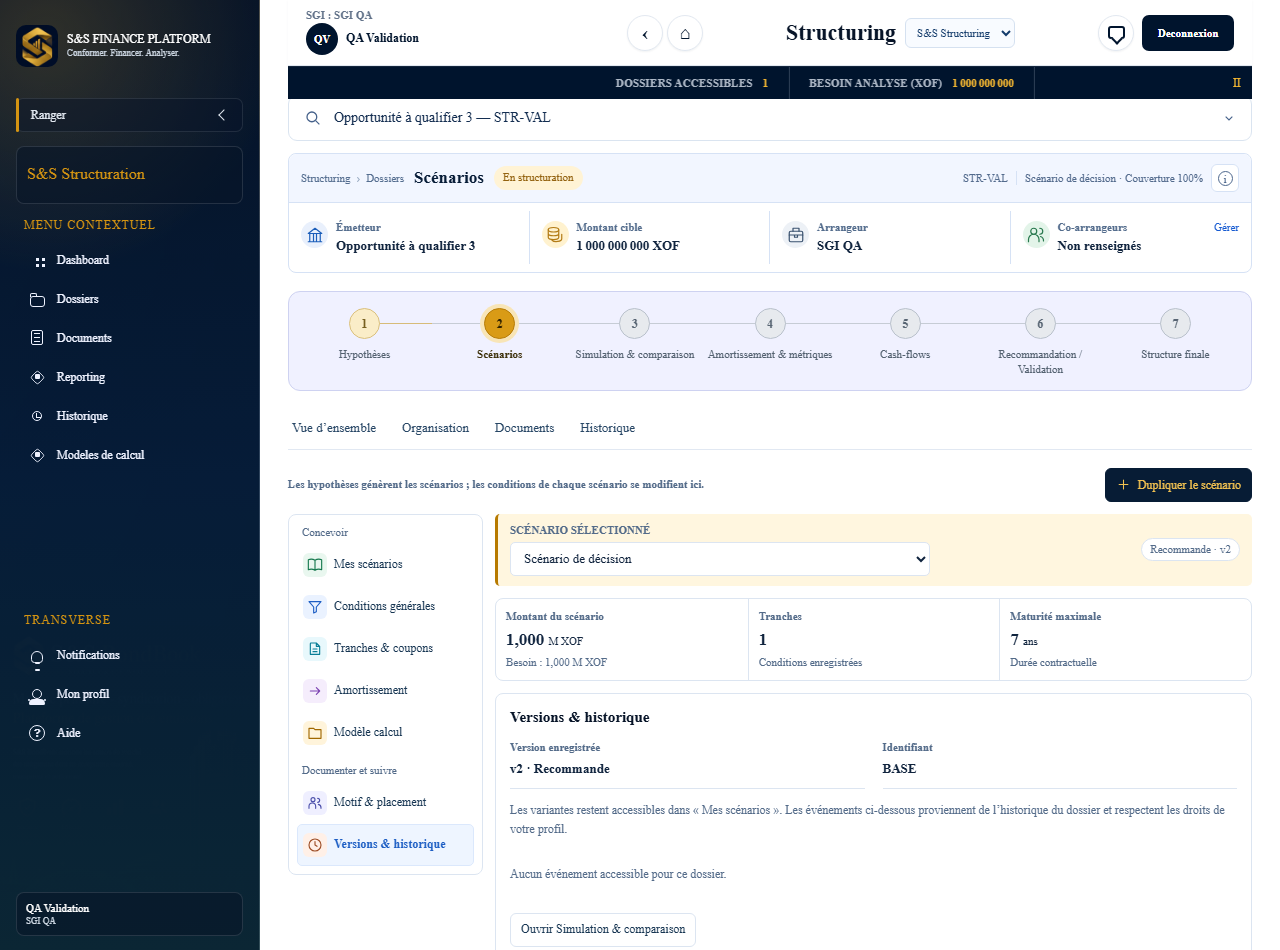Viewport: 1280px width, 950px height.
Task: Click the QV avatar badge
Action: 322,39
